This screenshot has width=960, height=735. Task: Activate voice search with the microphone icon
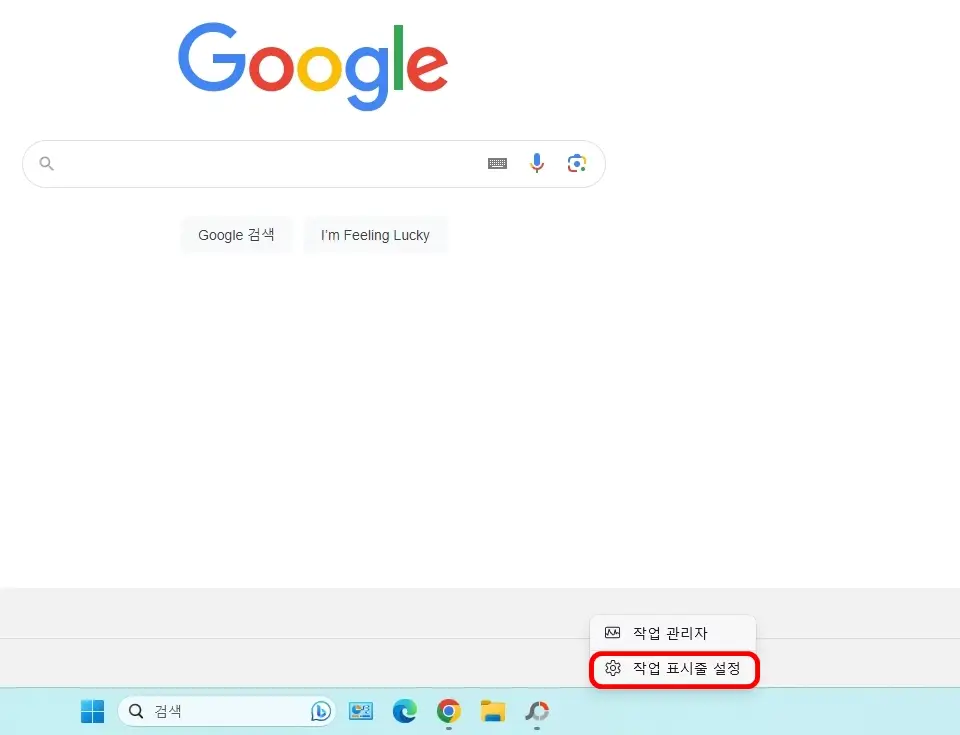537,163
